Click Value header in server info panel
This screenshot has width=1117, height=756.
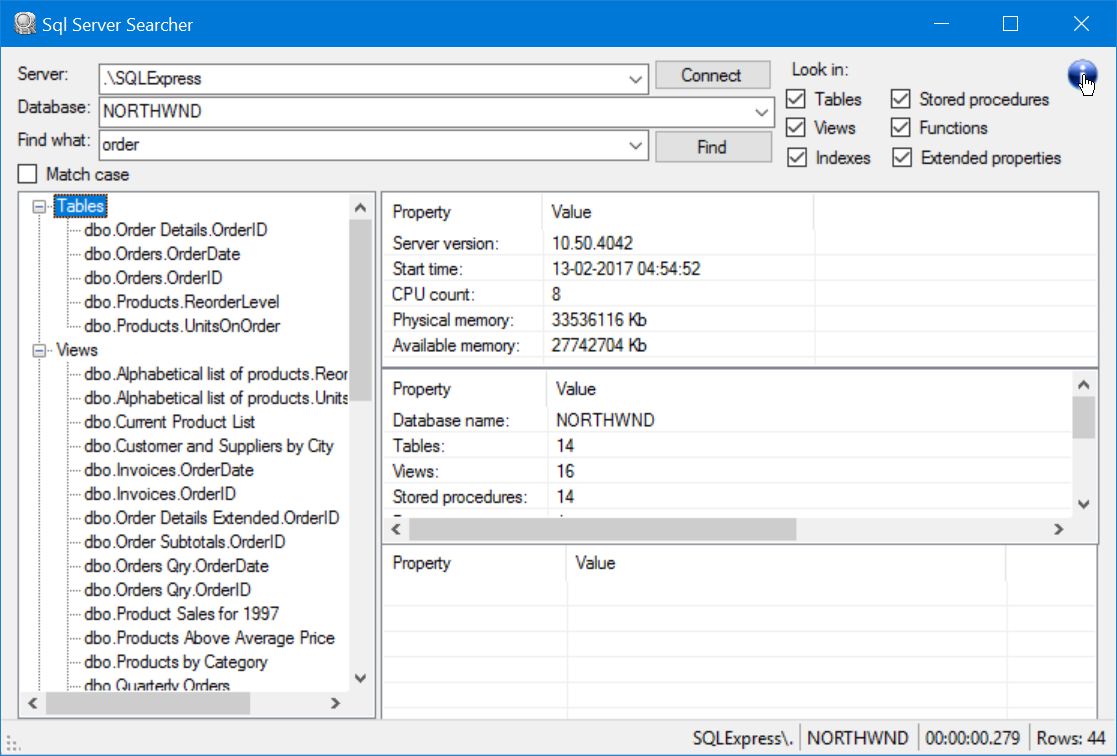[571, 212]
